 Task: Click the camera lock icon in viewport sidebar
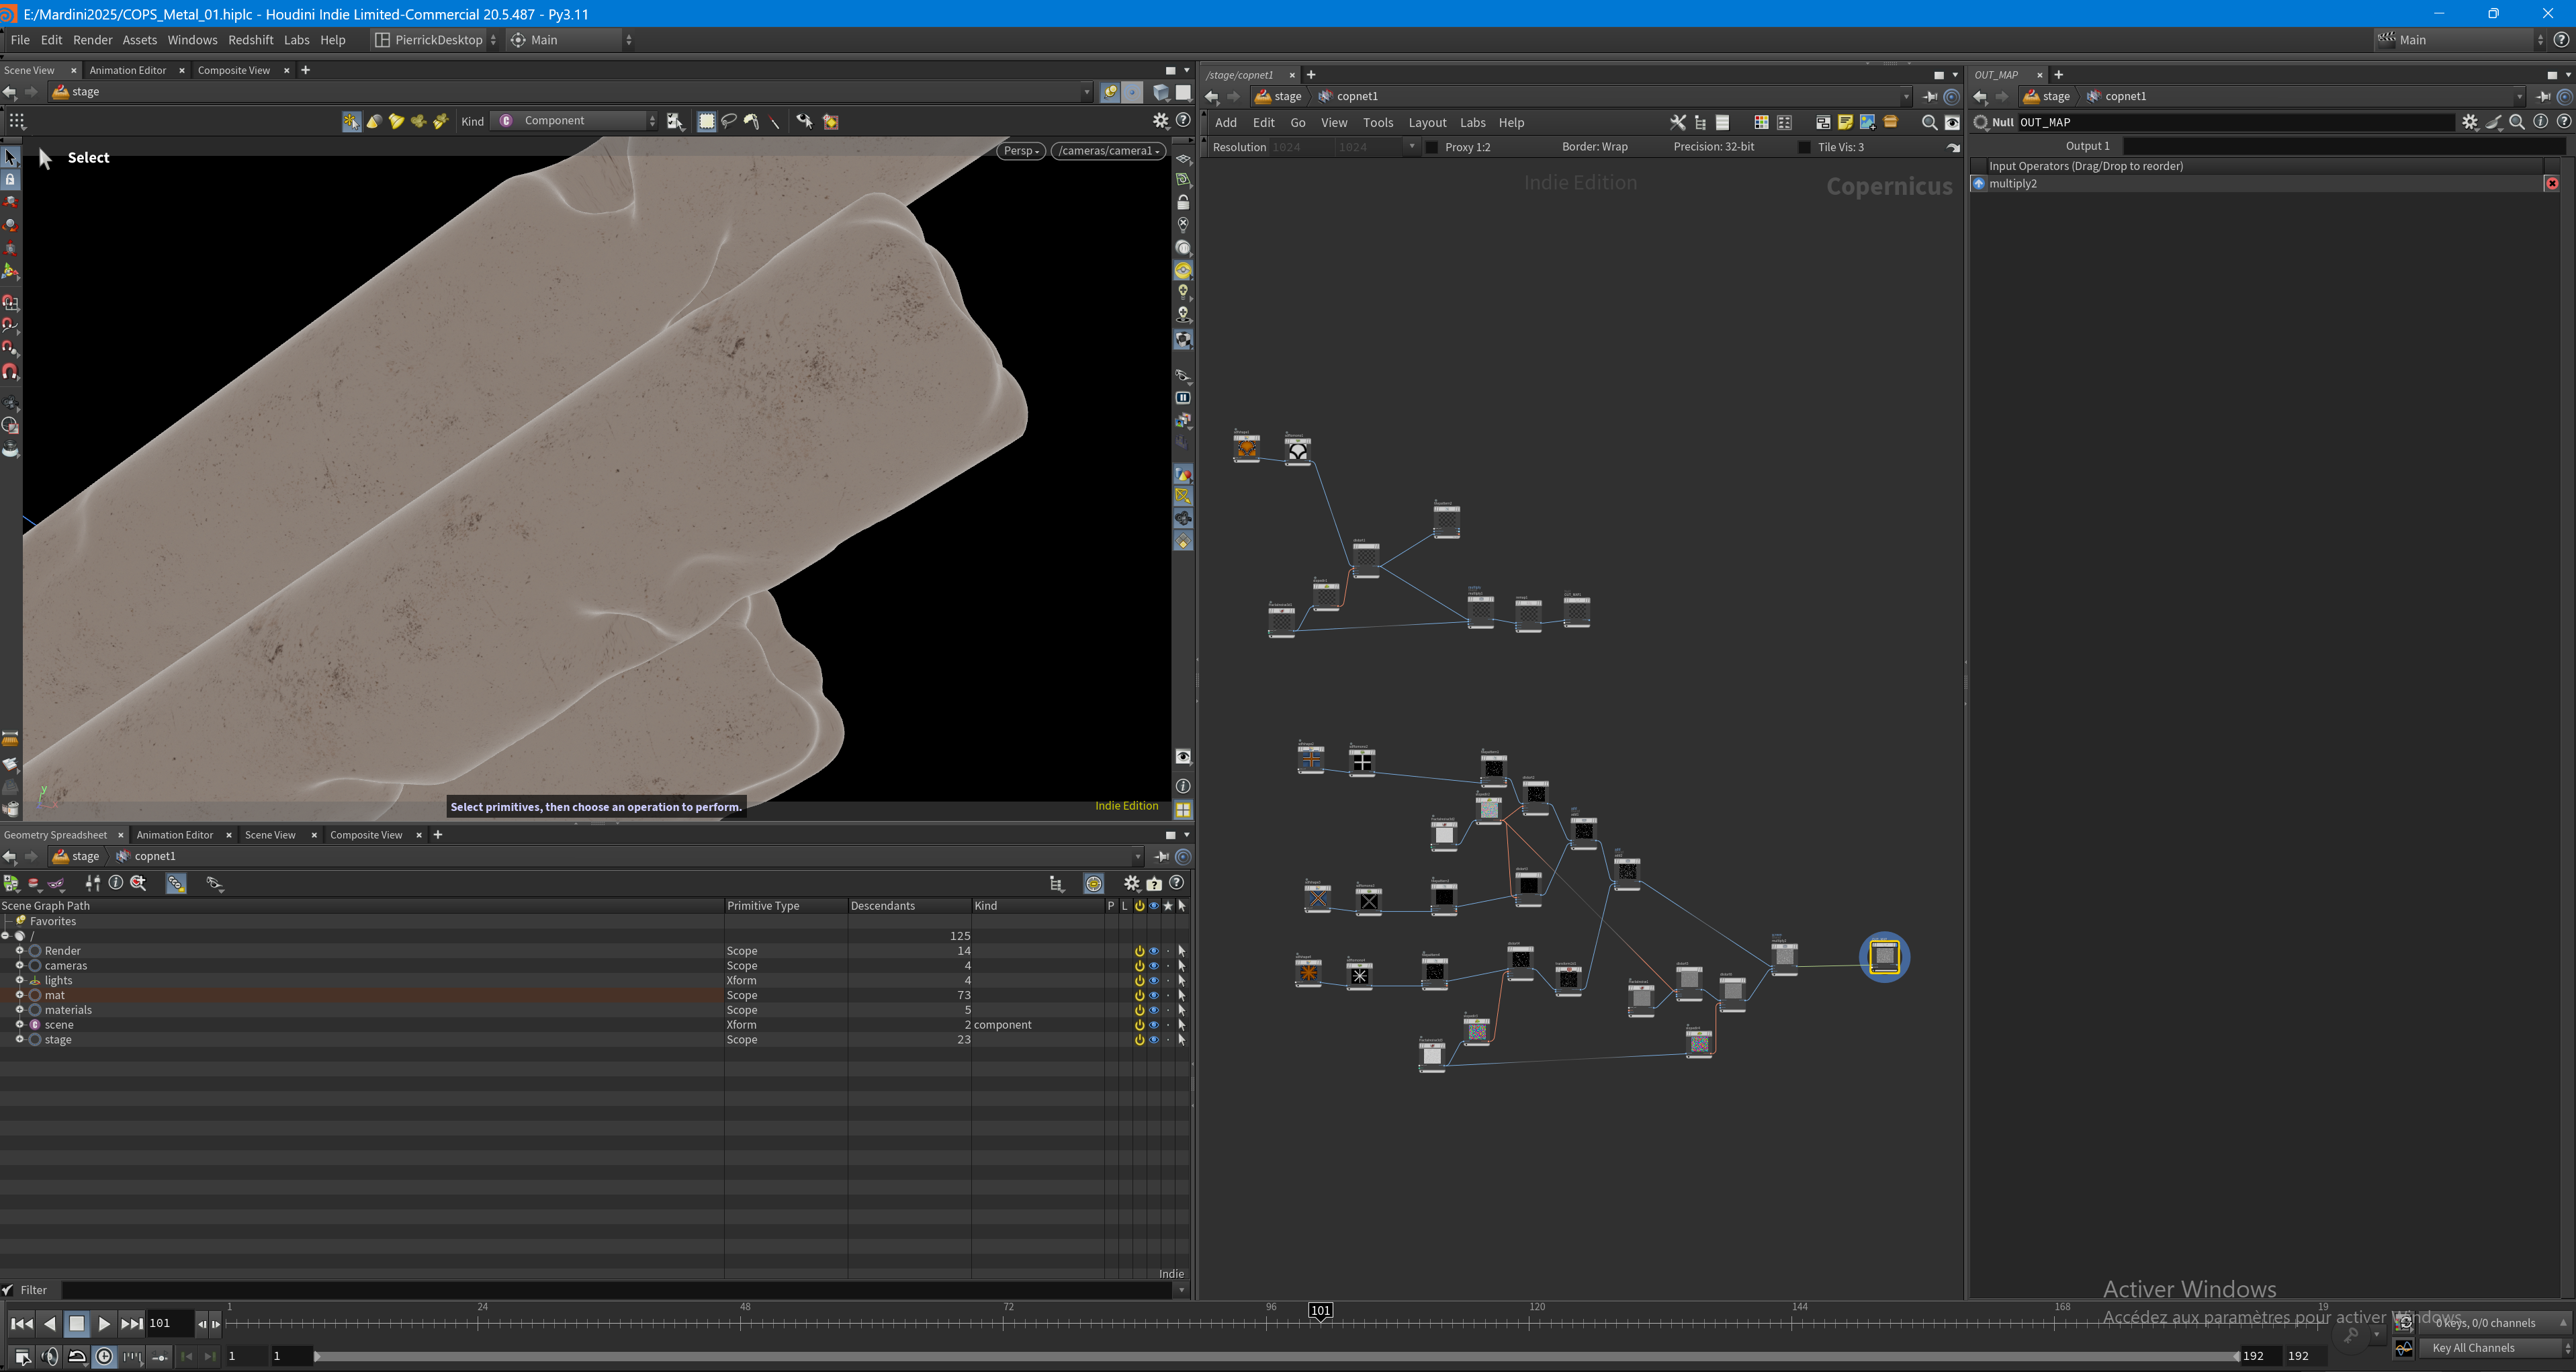tap(1183, 202)
